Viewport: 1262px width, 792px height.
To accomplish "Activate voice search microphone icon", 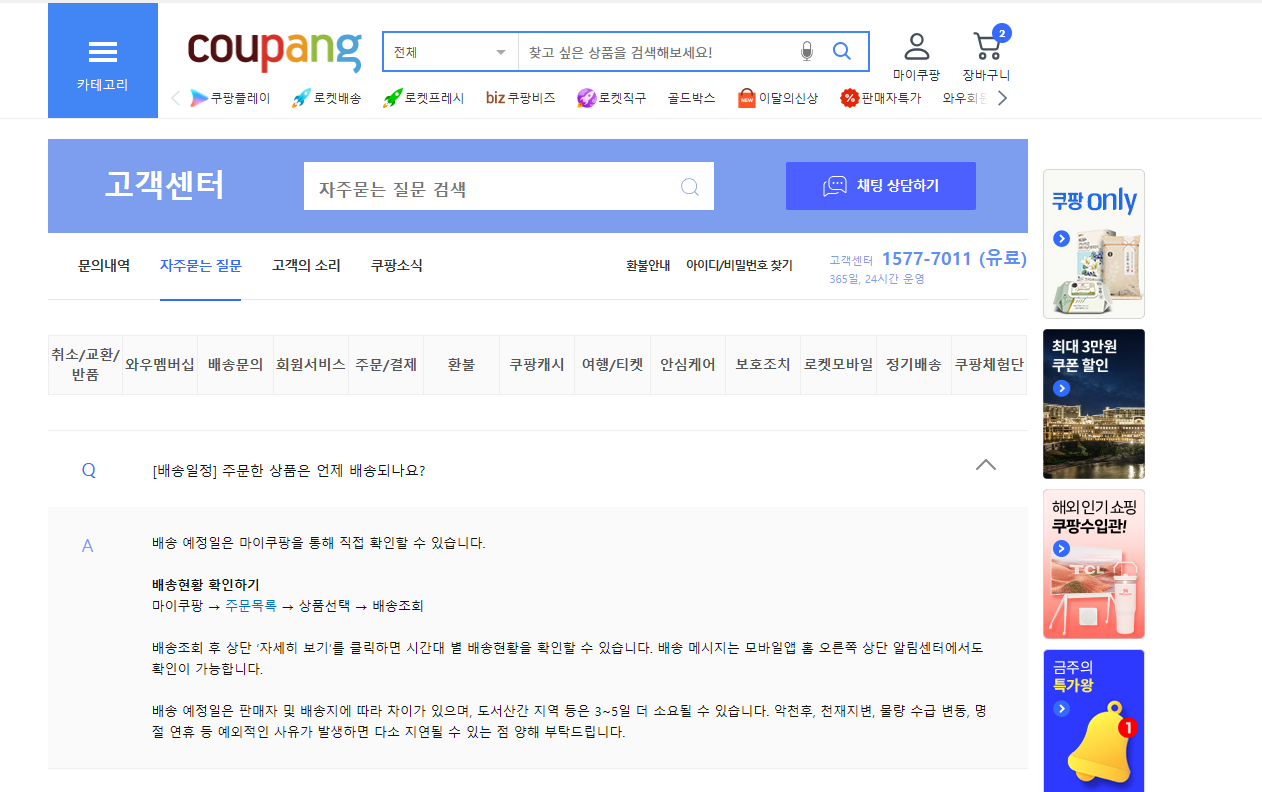I will click(807, 52).
